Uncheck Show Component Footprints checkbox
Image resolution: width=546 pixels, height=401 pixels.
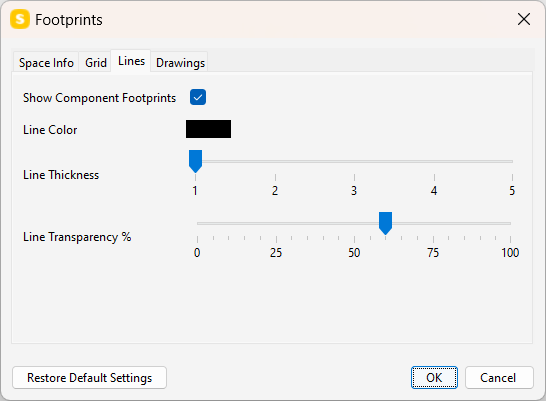tap(198, 97)
